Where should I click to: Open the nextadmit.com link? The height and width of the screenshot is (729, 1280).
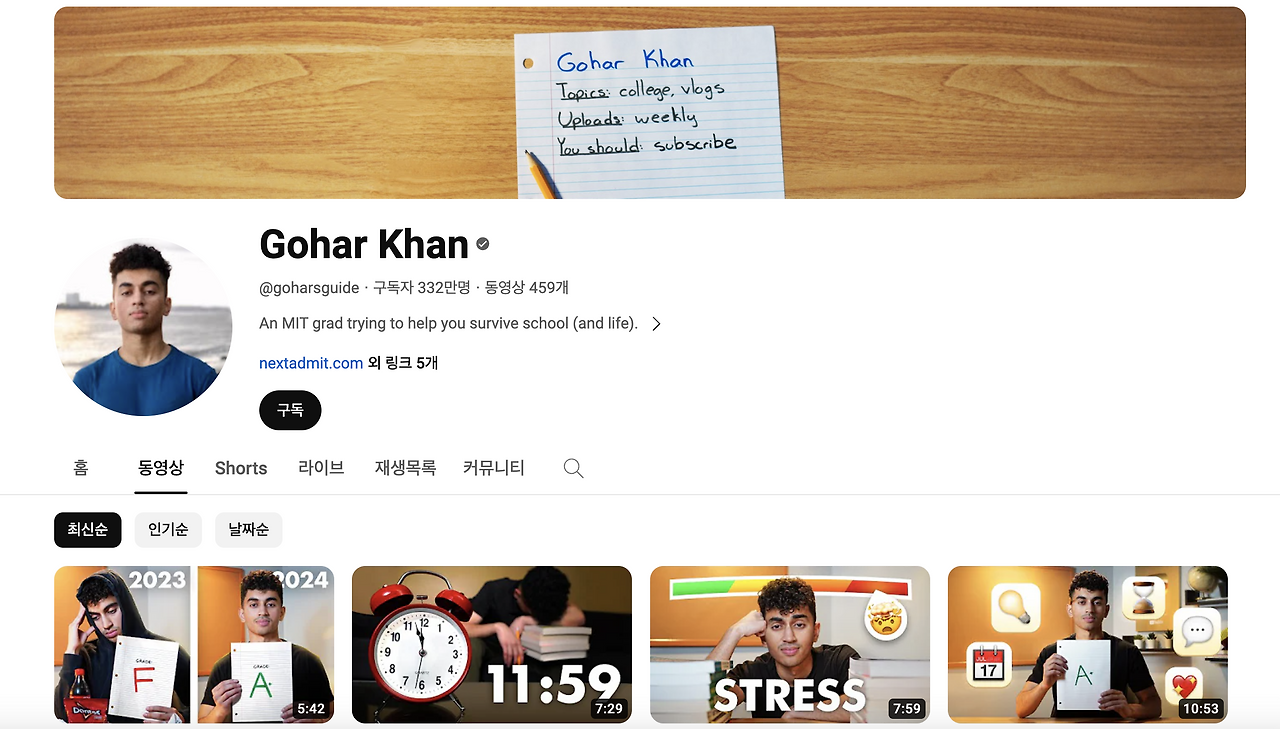point(311,363)
